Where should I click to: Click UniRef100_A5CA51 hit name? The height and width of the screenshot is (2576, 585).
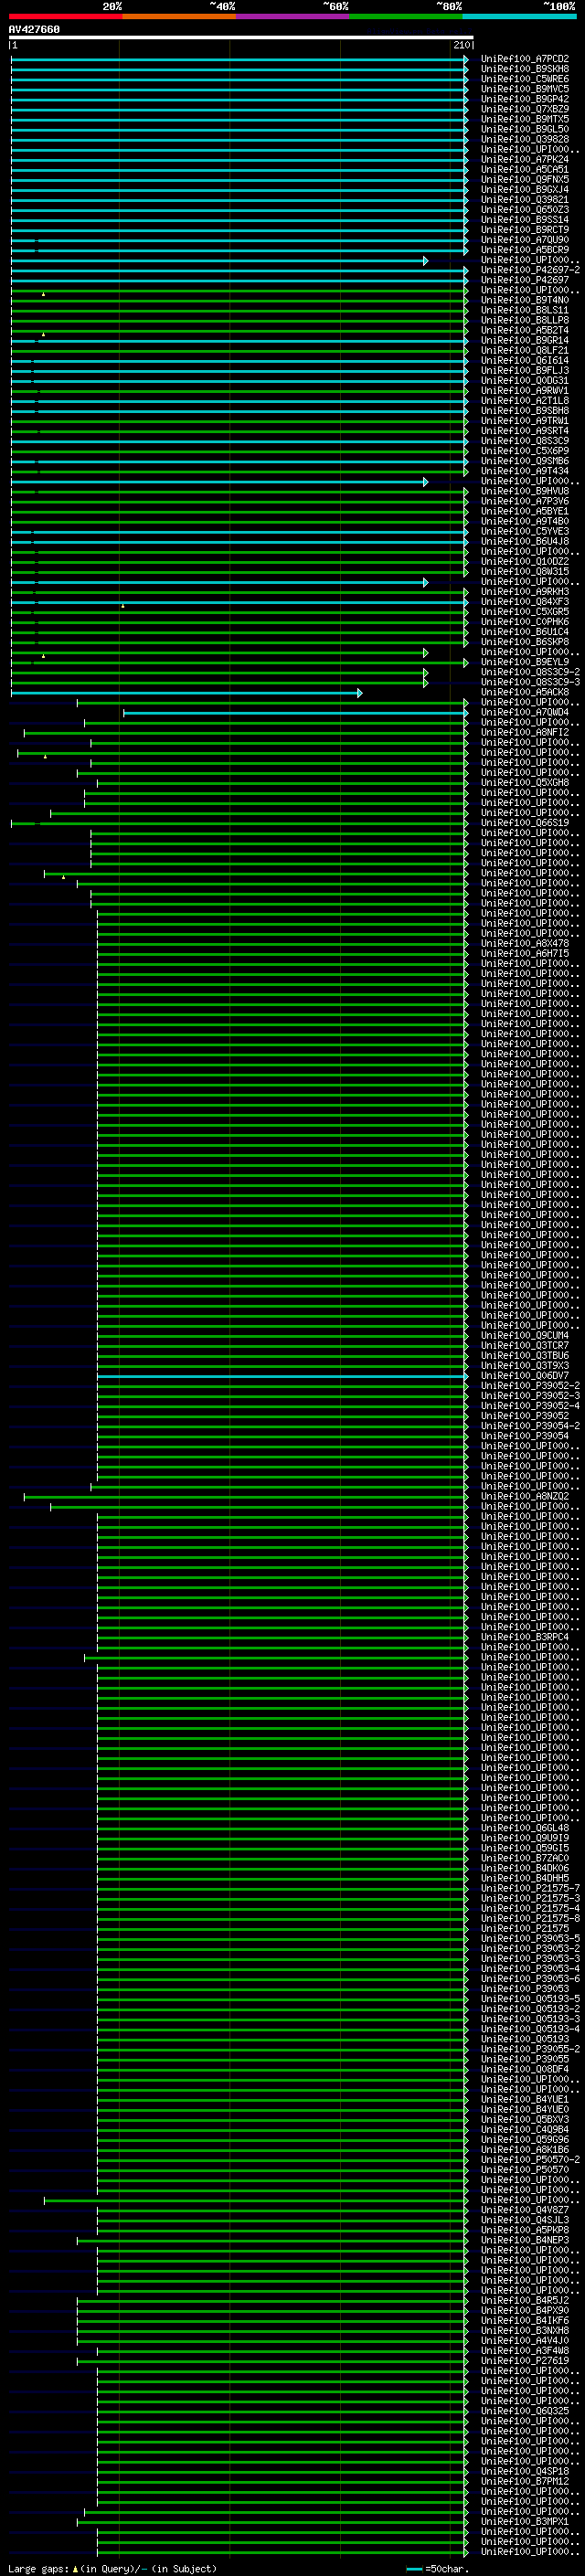[x=525, y=169]
